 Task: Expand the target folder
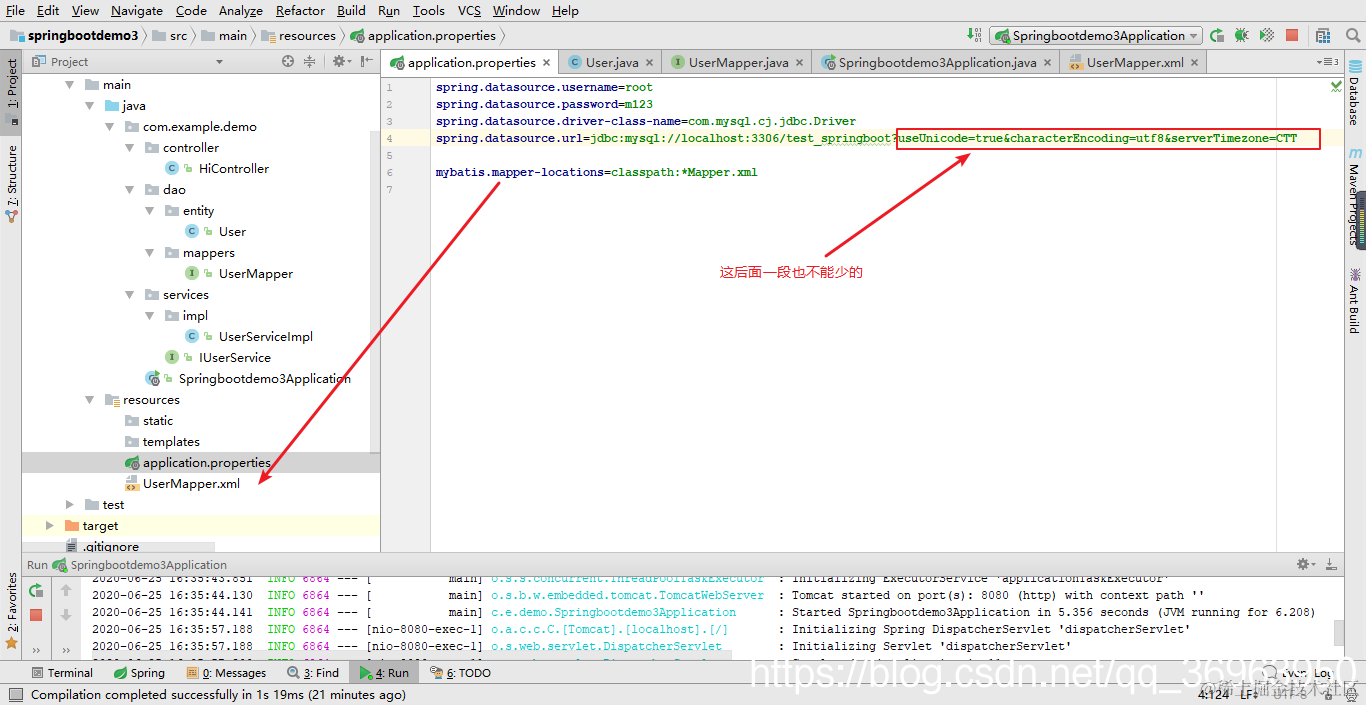click(50, 526)
